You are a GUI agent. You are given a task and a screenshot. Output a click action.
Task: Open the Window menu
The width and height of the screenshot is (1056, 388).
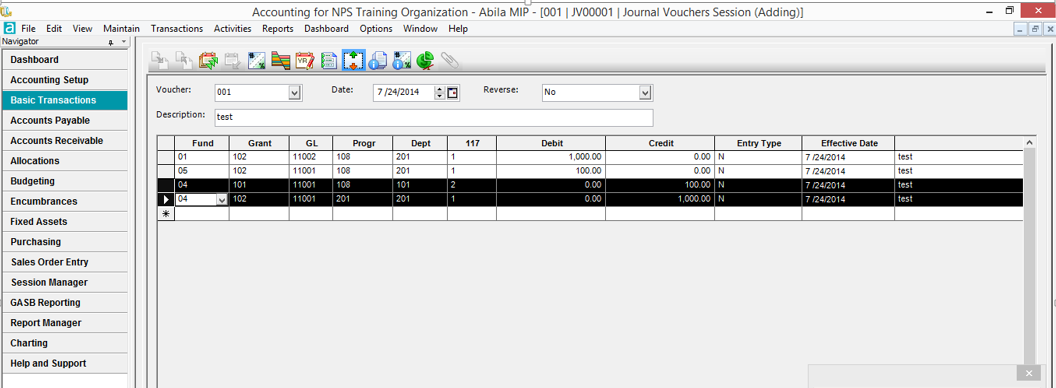click(420, 28)
